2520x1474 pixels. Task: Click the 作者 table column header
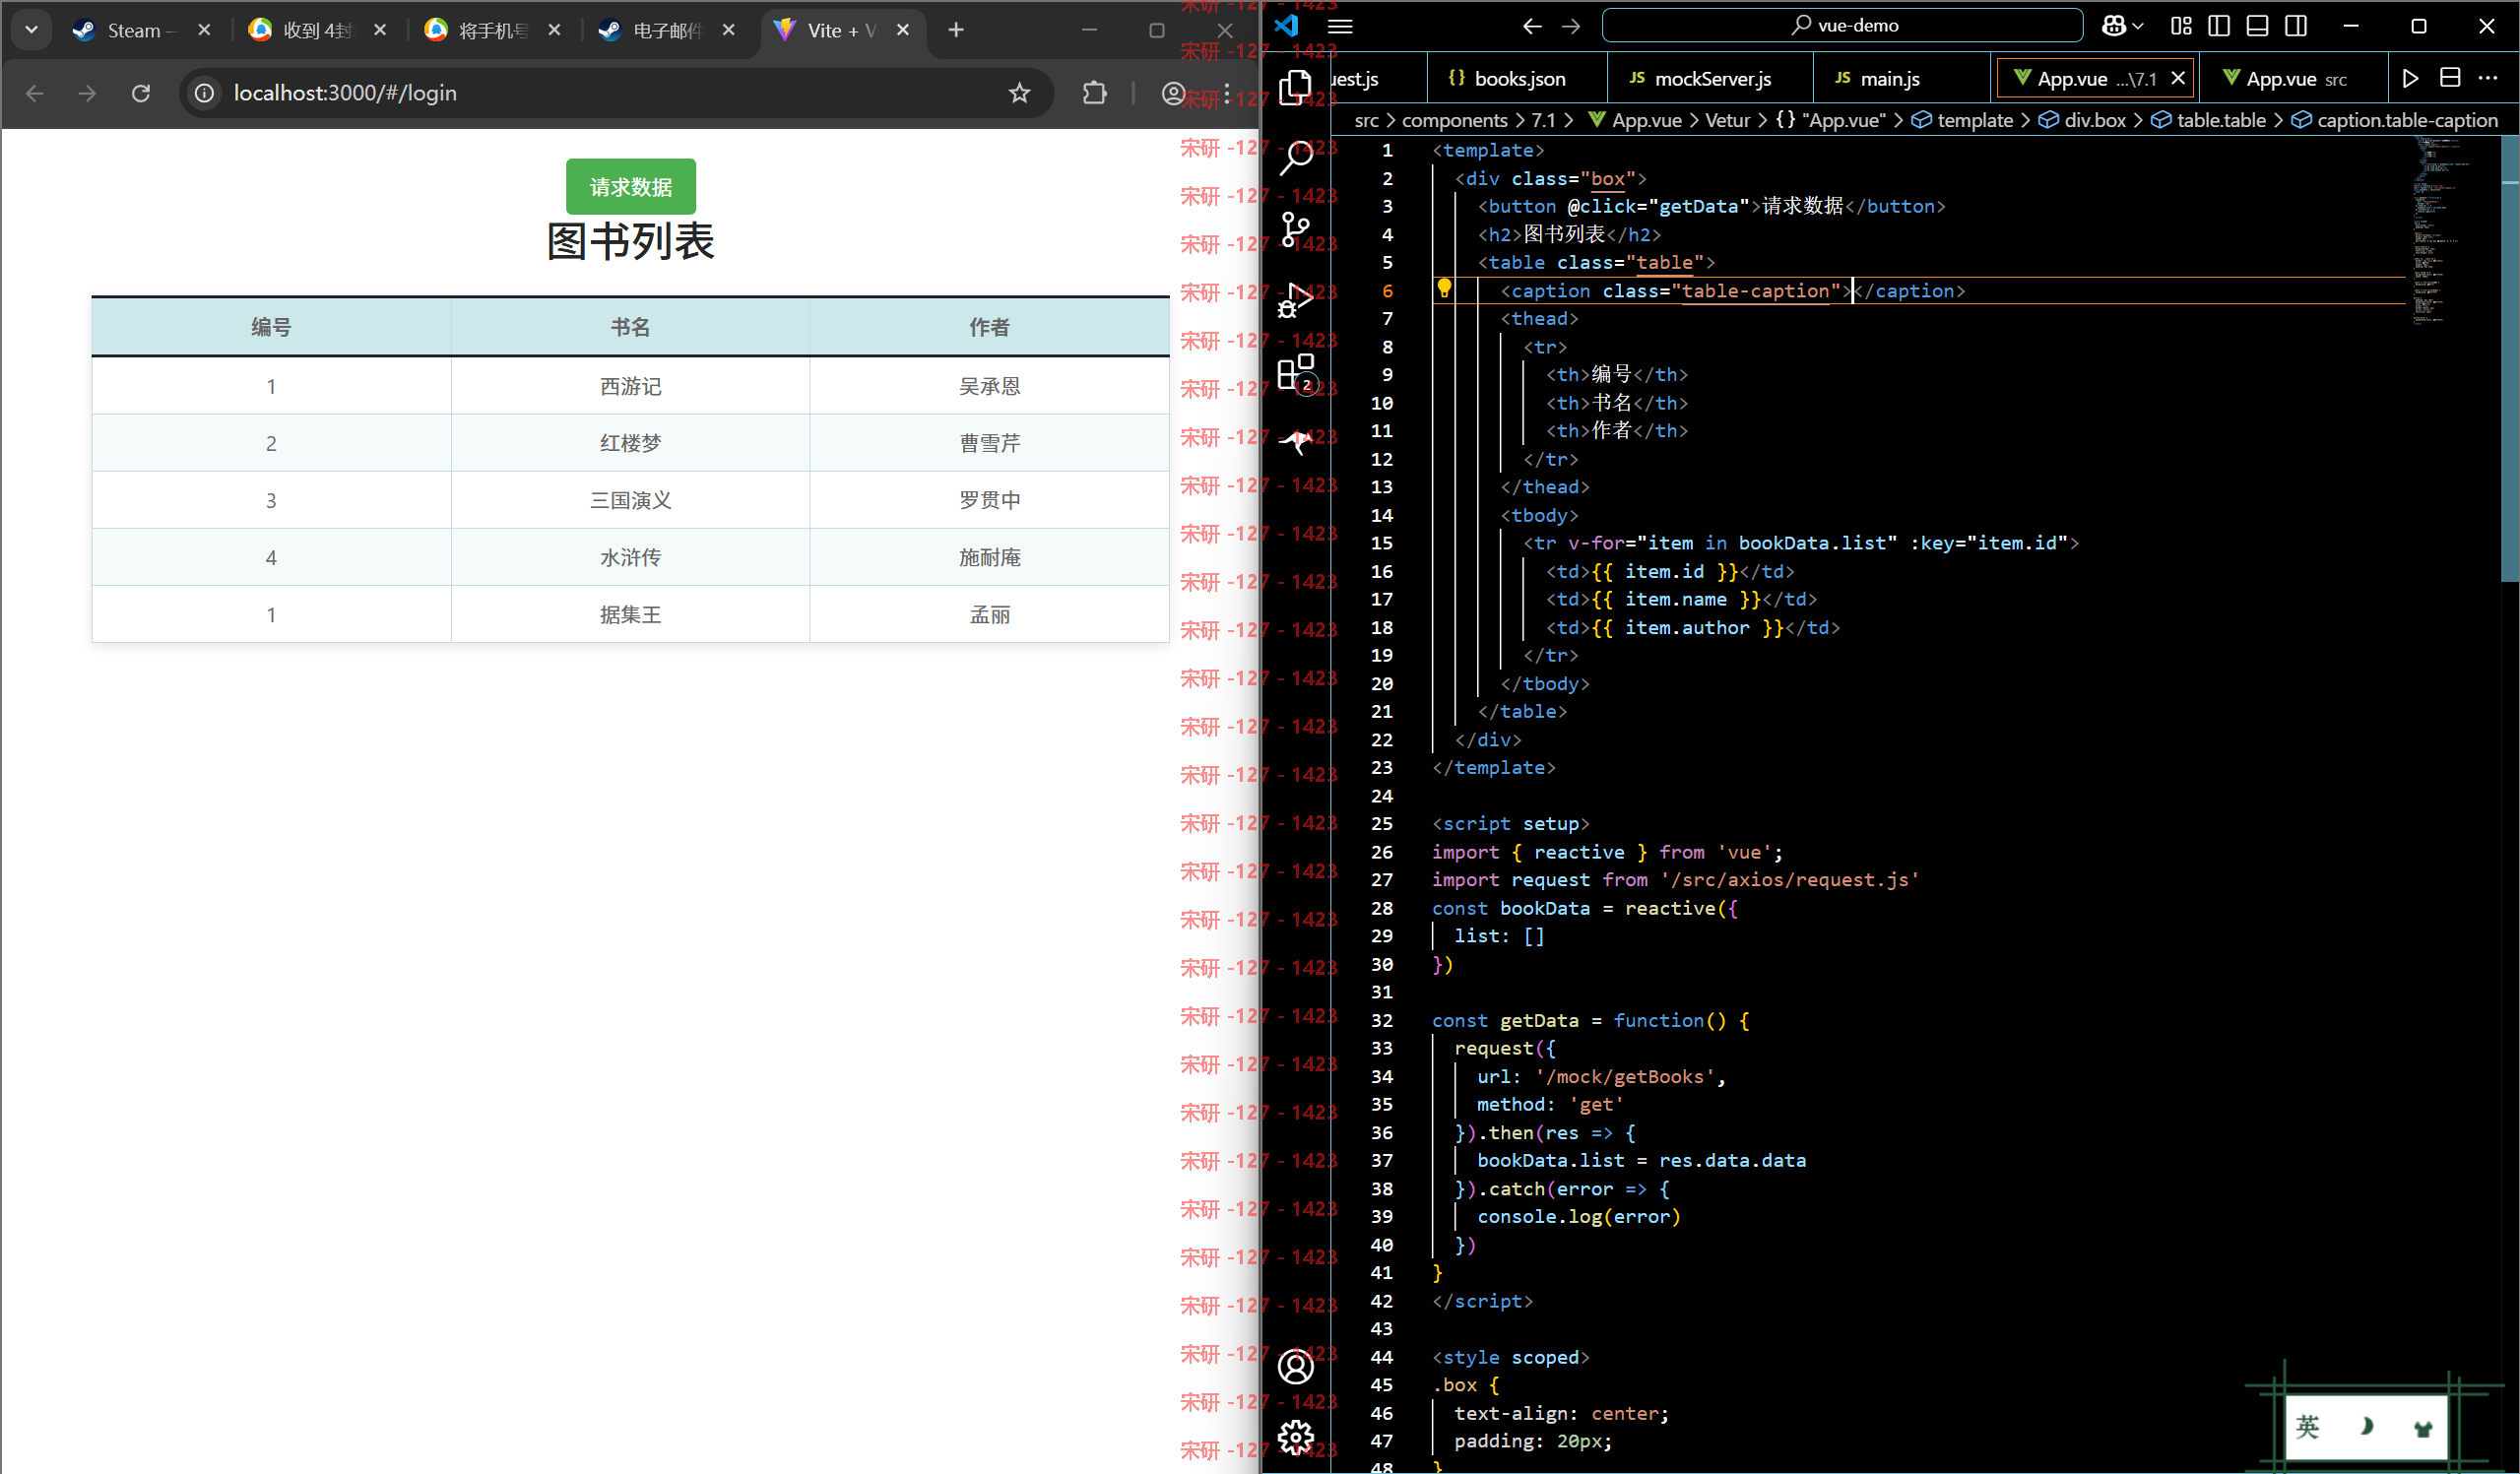[989, 327]
